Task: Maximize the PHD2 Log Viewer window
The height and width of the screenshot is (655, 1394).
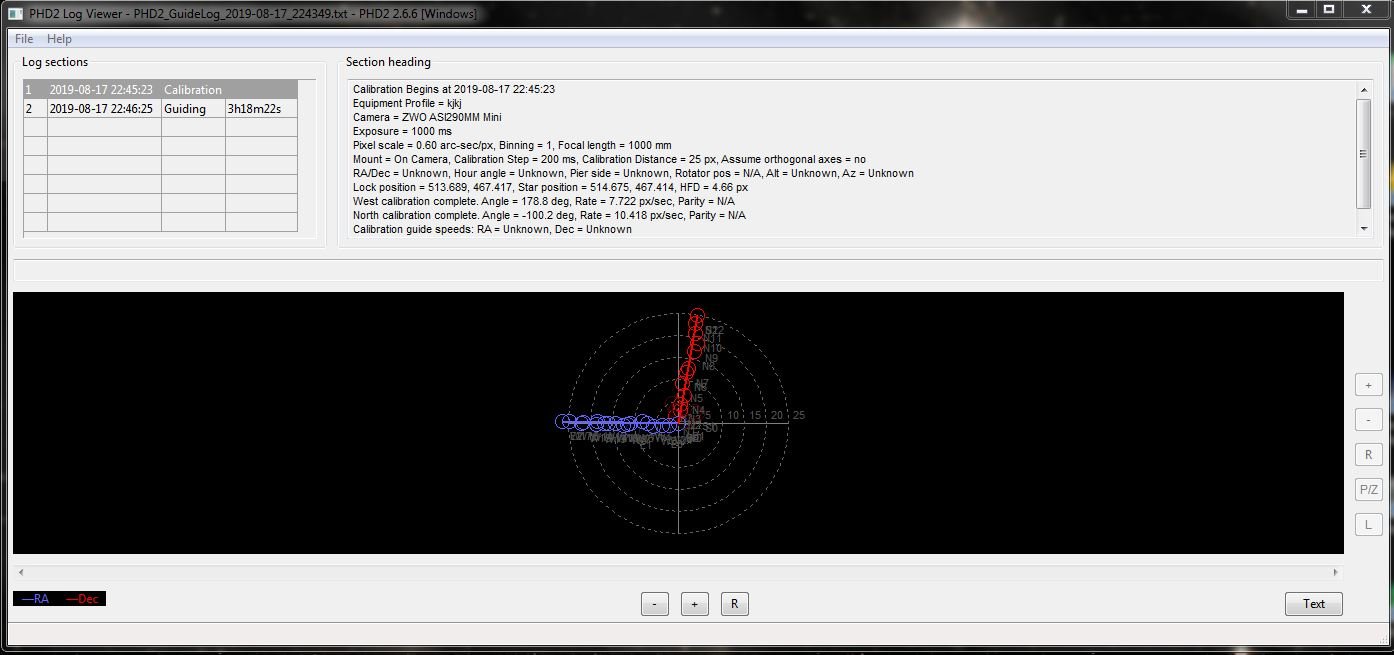Action: click(x=1329, y=9)
